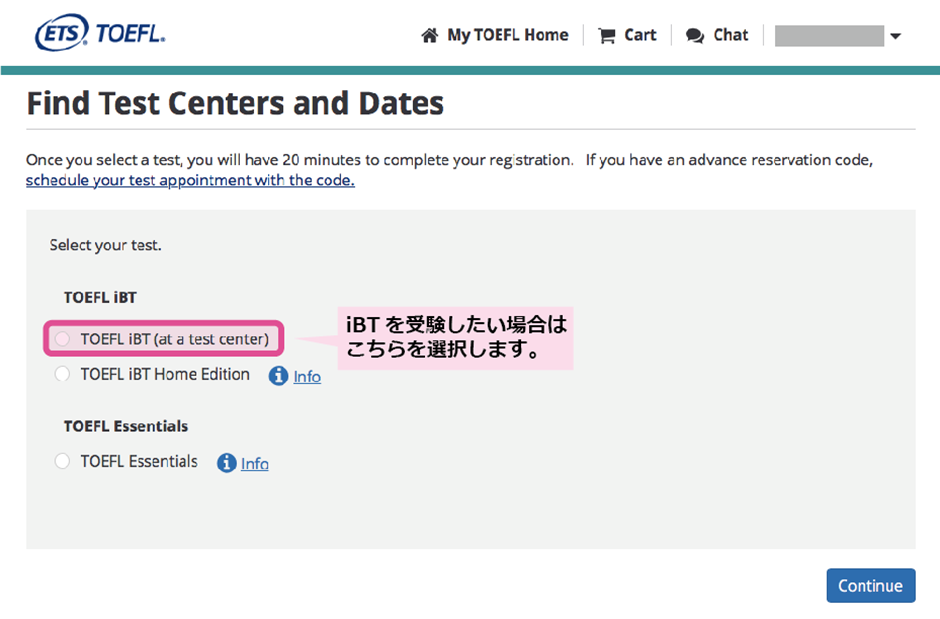Click the blue info icon beside TOEFL Essentials
Screen dimensions: 940x619
[226, 463]
